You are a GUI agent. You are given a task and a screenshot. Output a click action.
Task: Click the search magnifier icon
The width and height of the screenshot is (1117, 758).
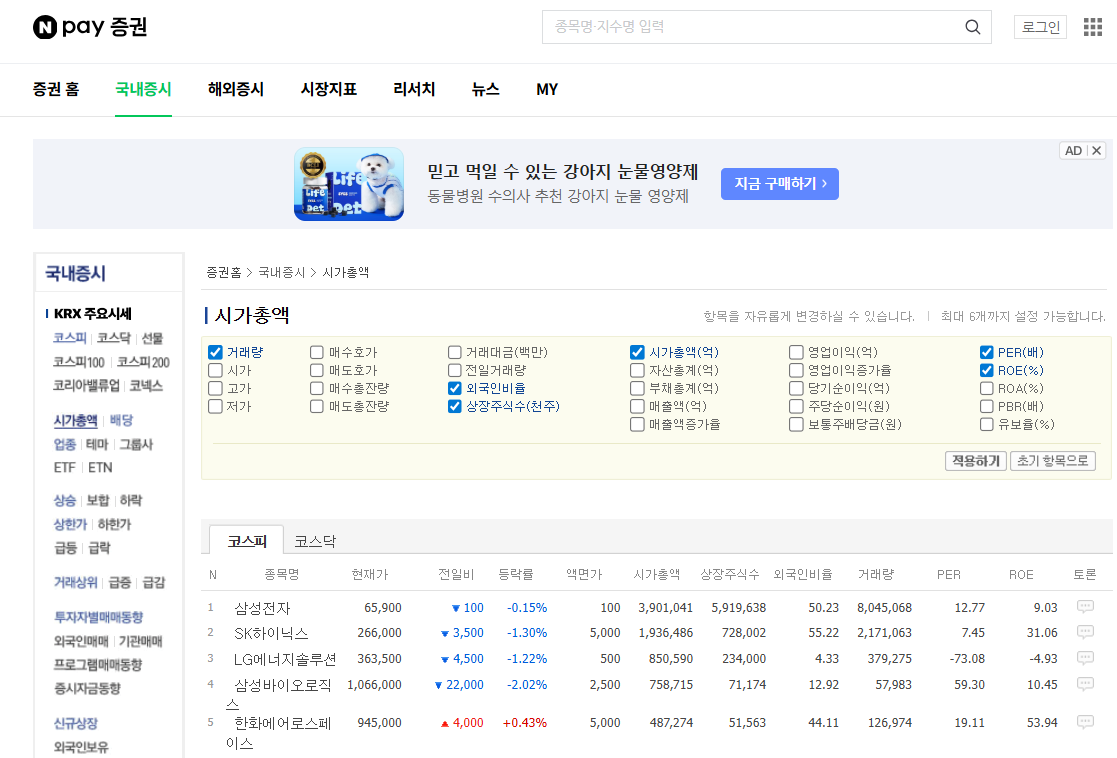click(972, 27)
